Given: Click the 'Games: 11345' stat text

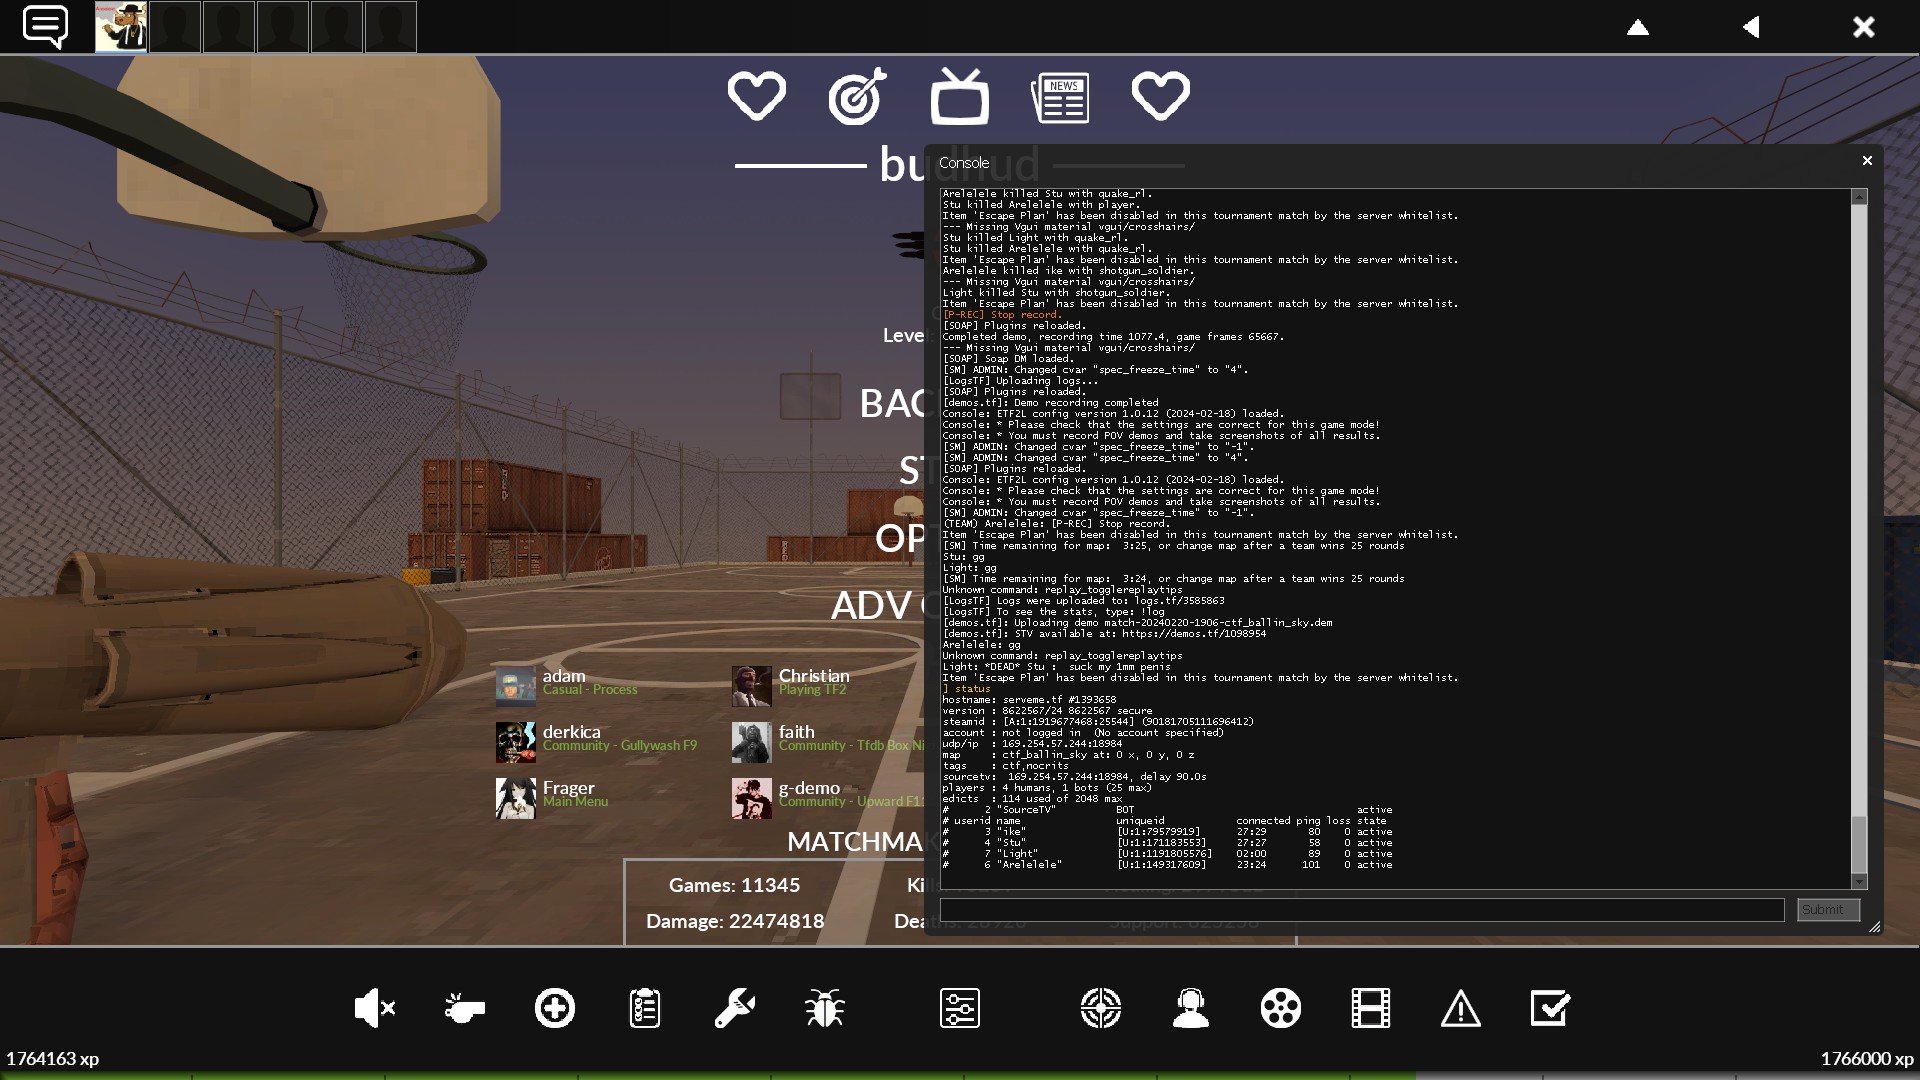Looking at the screenshot, I should tap(734, 885).
